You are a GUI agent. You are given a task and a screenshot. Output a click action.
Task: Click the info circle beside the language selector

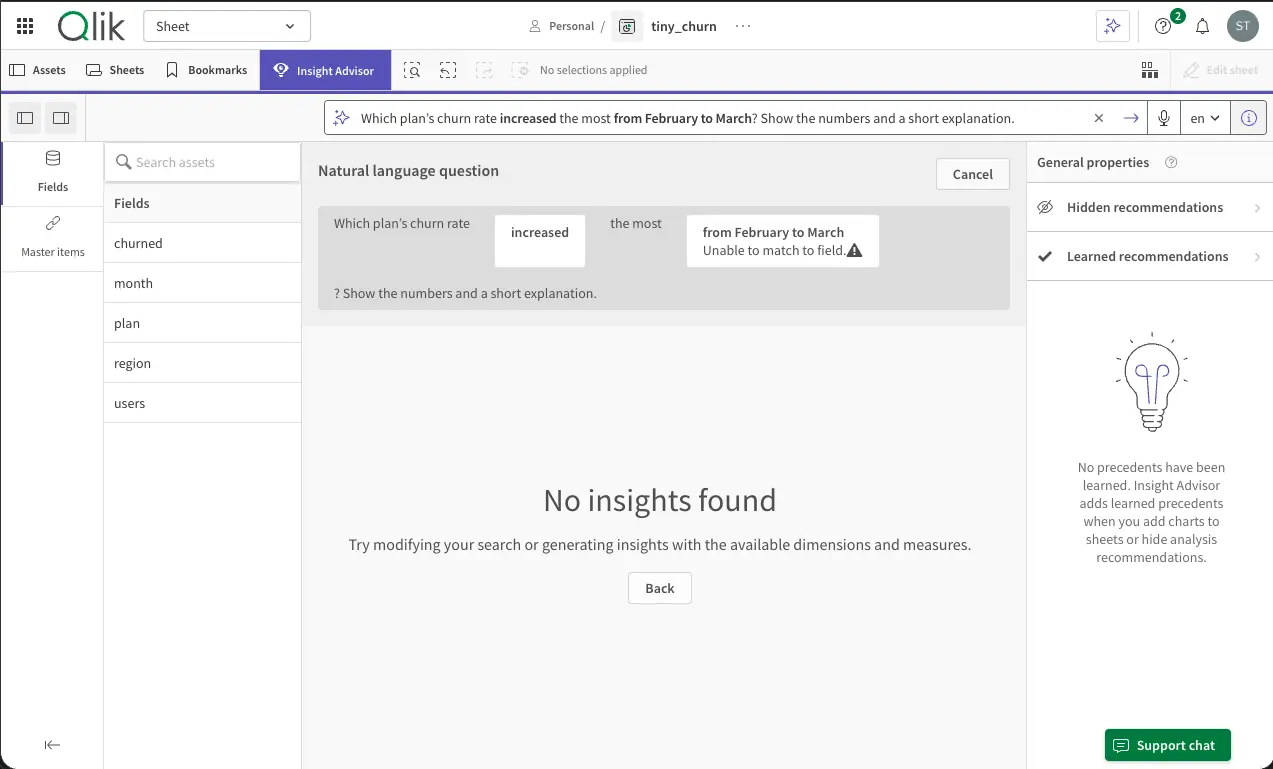click(x=1247, y=117)
